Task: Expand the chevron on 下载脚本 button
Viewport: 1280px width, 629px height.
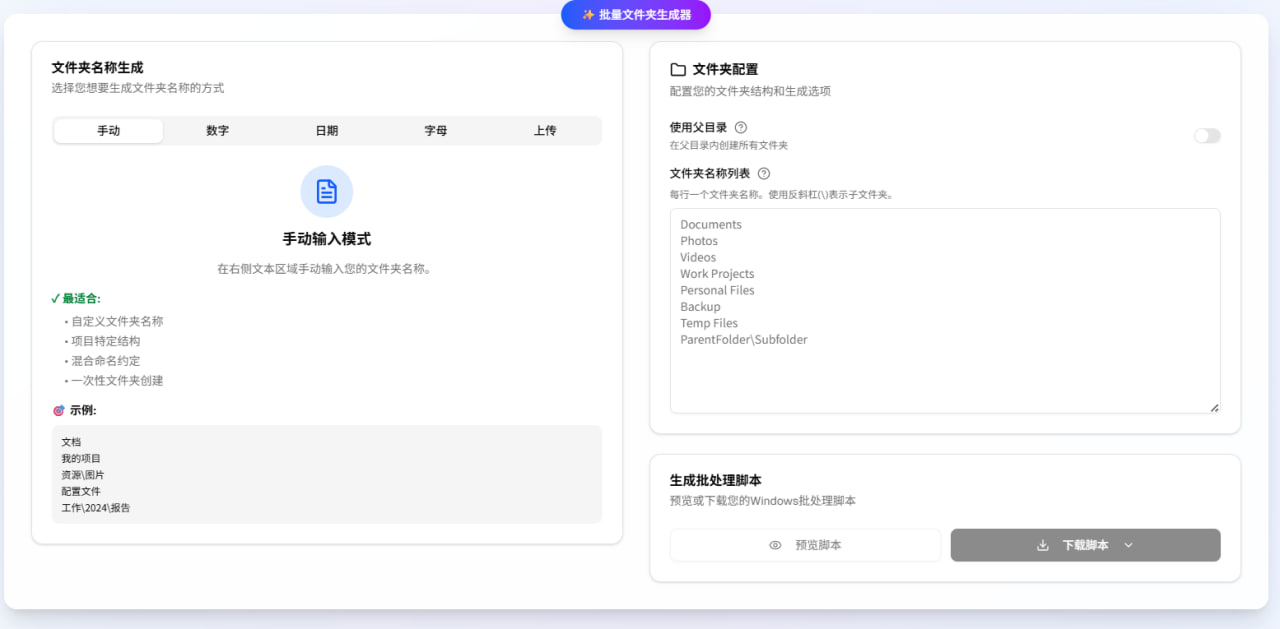Action: [1129, 545]
